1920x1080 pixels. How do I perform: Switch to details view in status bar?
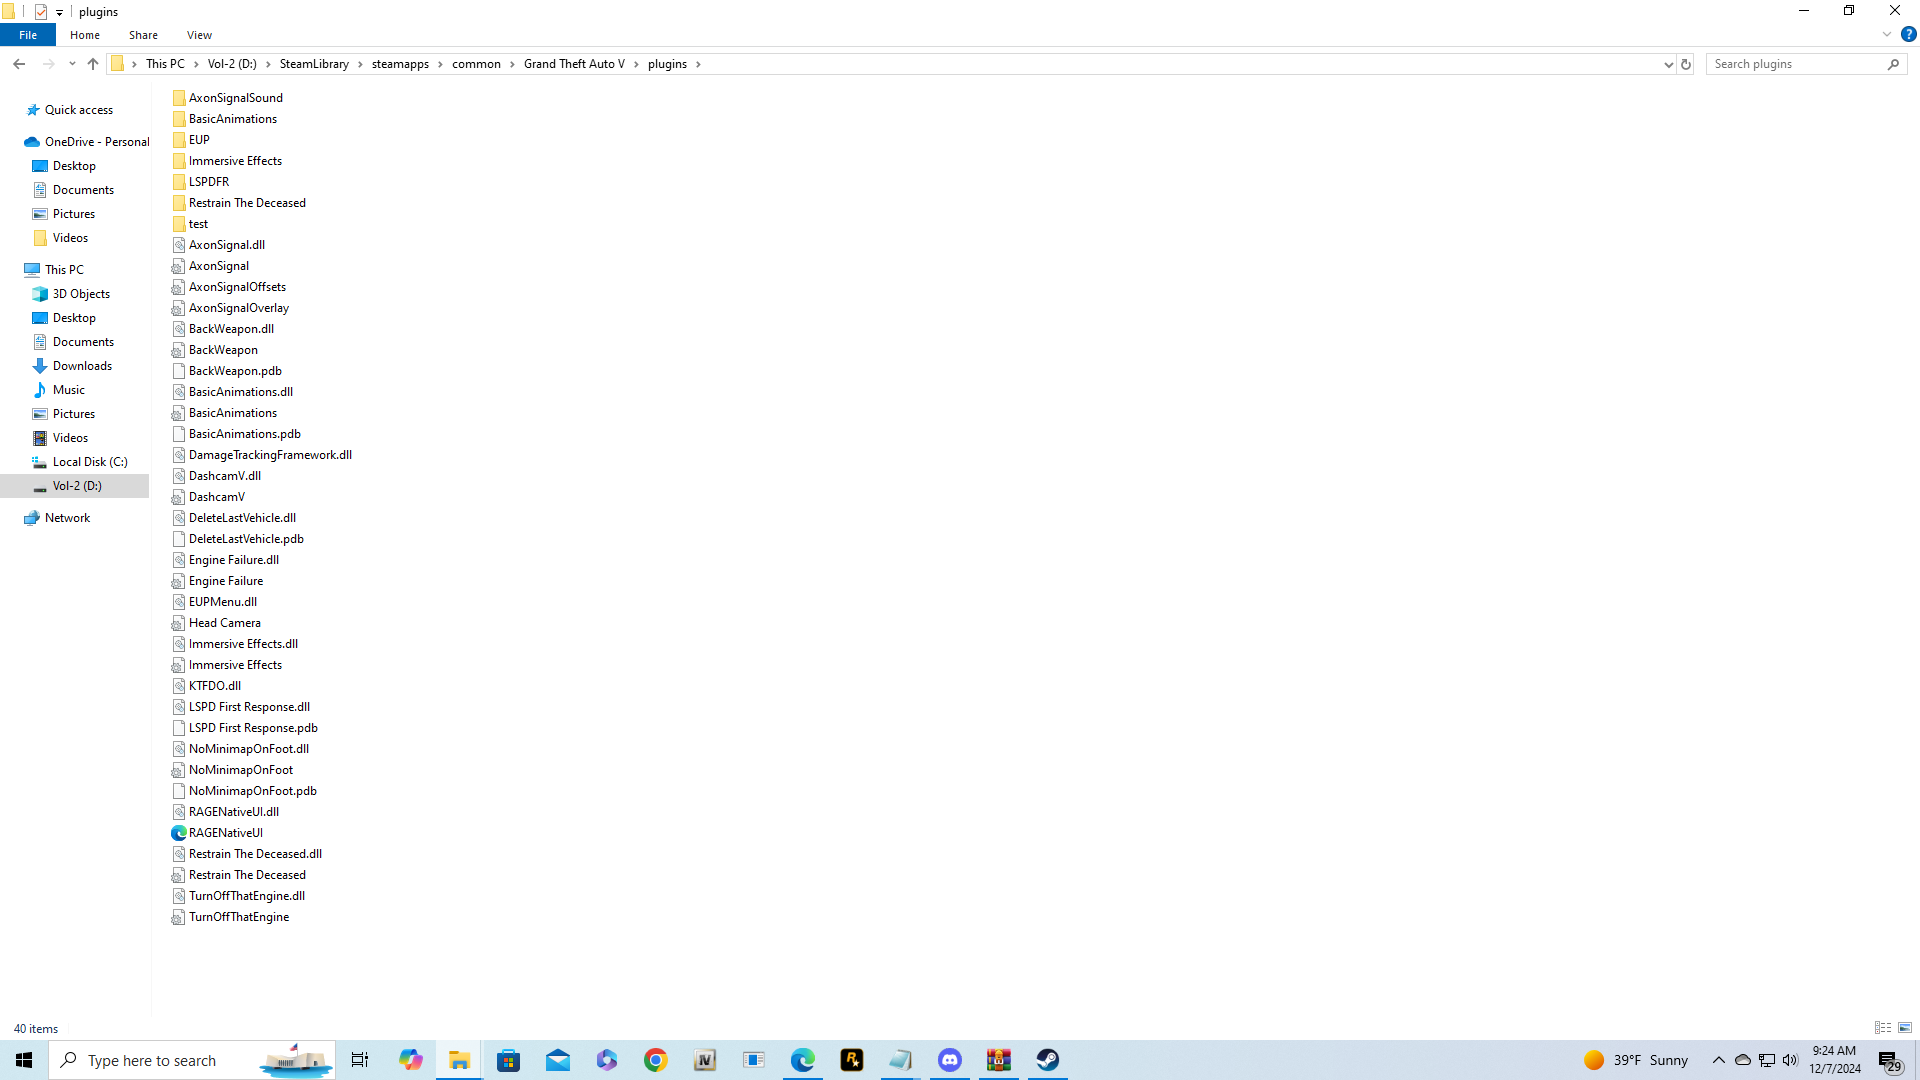pos(1883,1028)
